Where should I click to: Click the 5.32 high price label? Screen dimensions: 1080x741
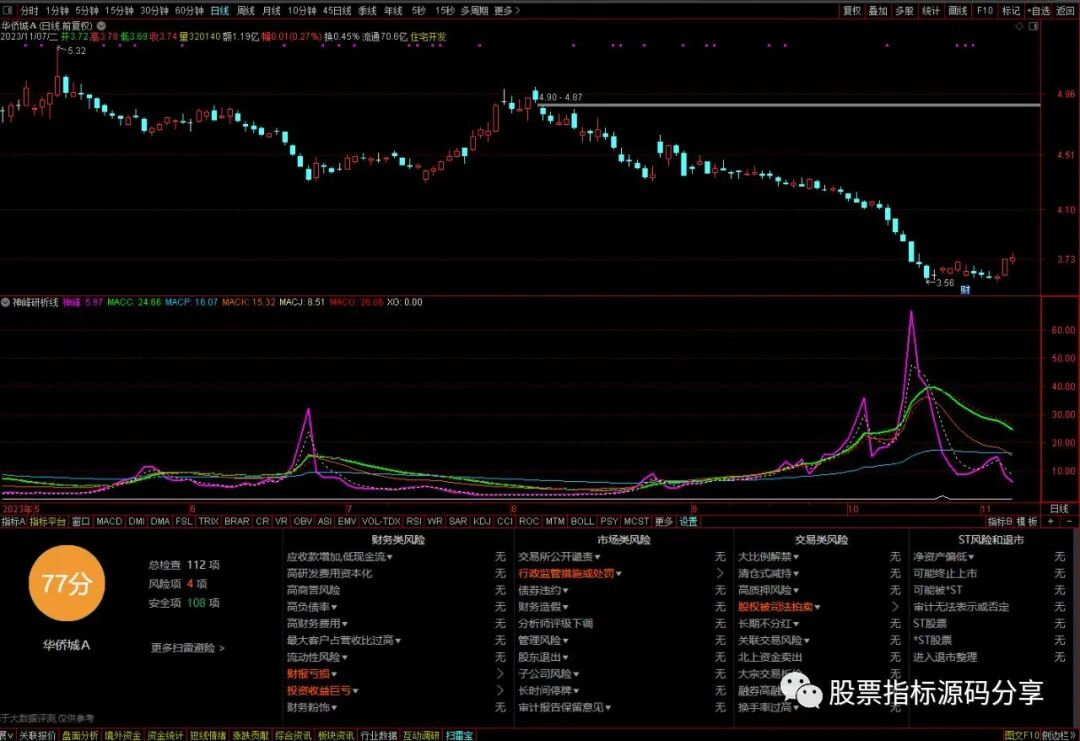(x=76, y=51)
